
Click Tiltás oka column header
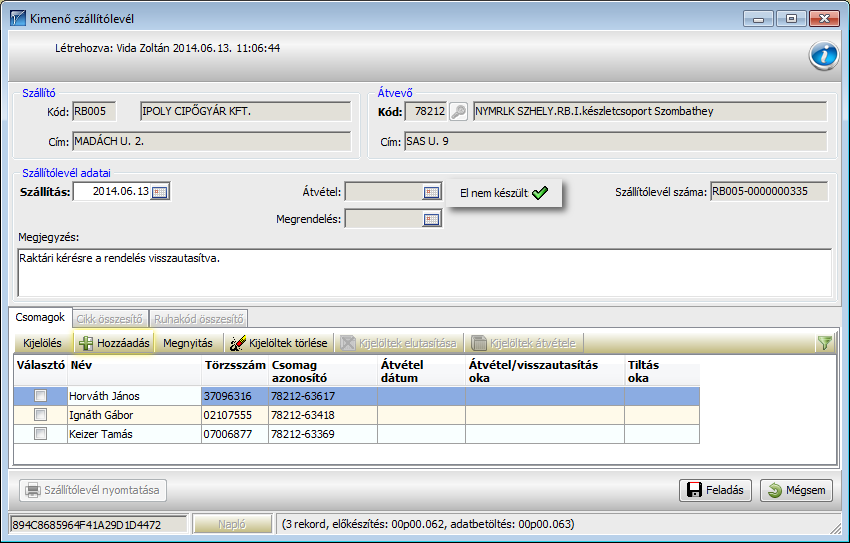[662, 371]
